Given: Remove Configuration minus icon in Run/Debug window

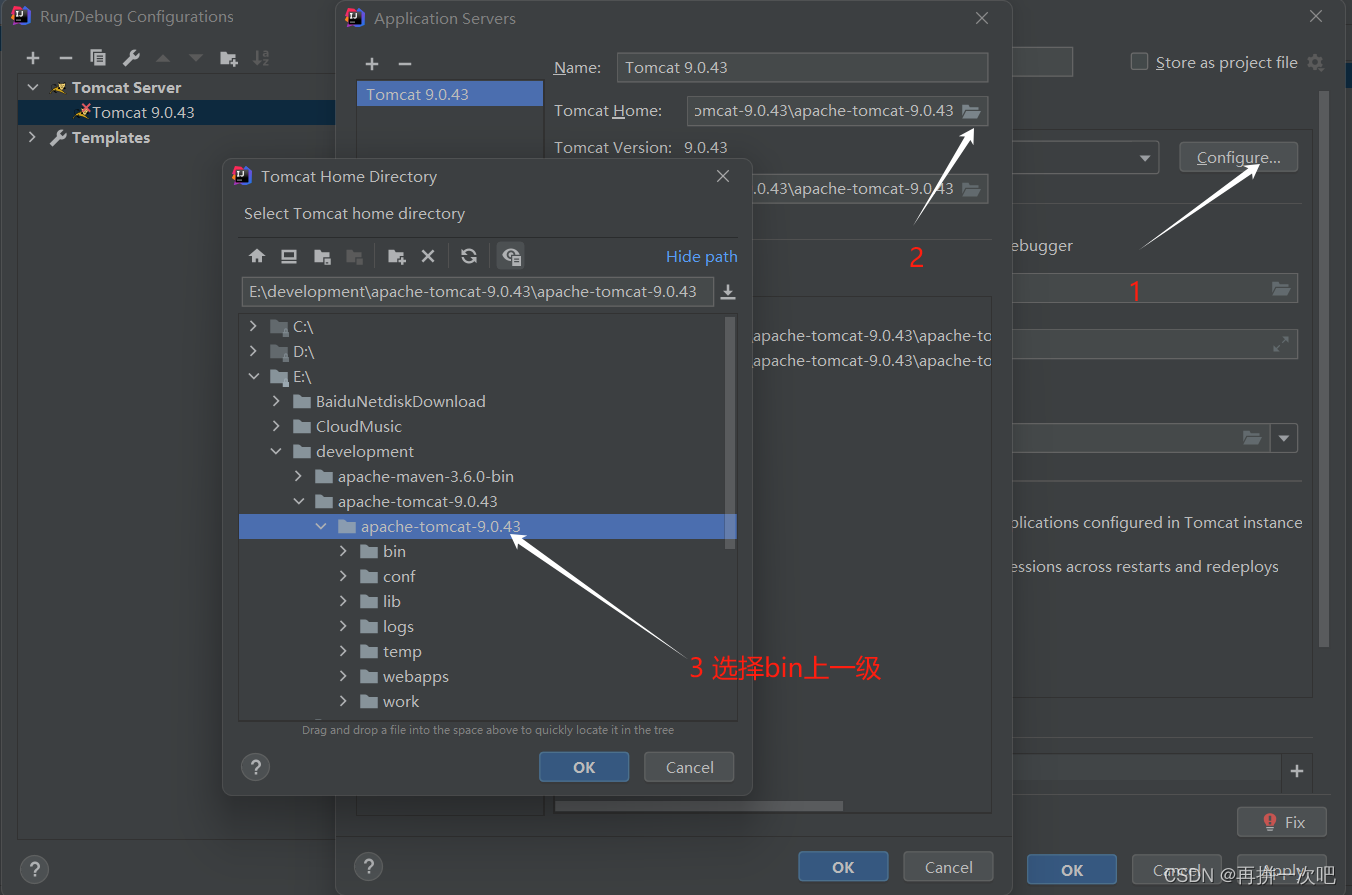Looking at the screenshot, I should pos(65,58).
